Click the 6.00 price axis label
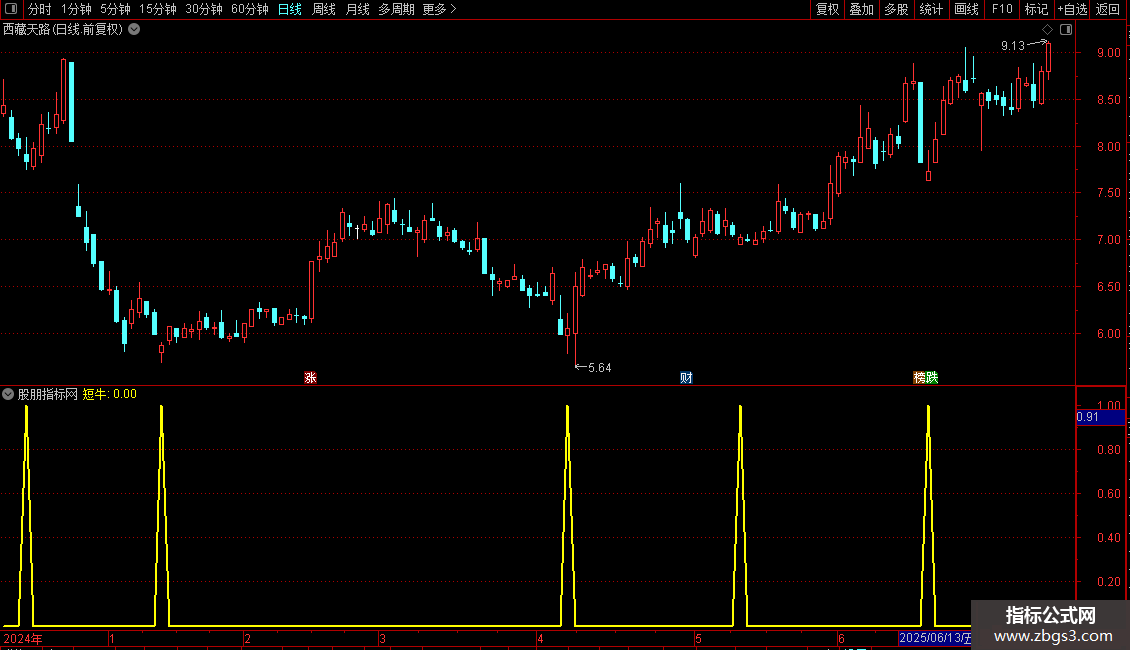The image size is (1130, 650). coord(1108,334)
